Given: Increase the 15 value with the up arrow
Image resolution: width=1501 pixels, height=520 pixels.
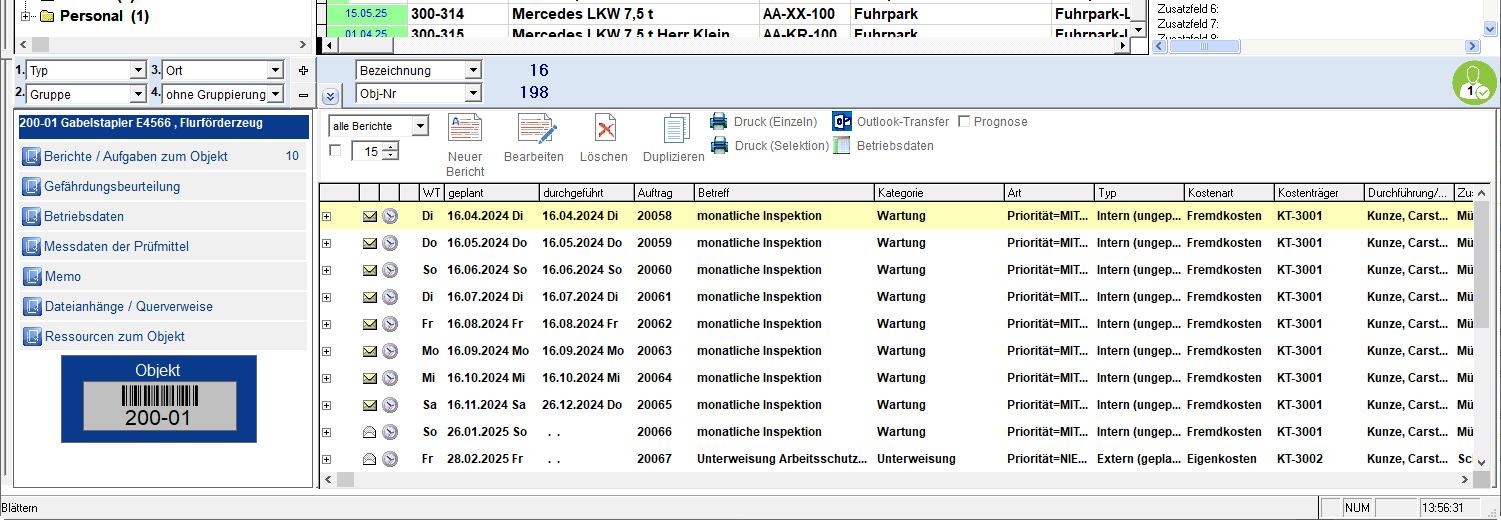Looking at the screenshot, I should coord(391,147).
